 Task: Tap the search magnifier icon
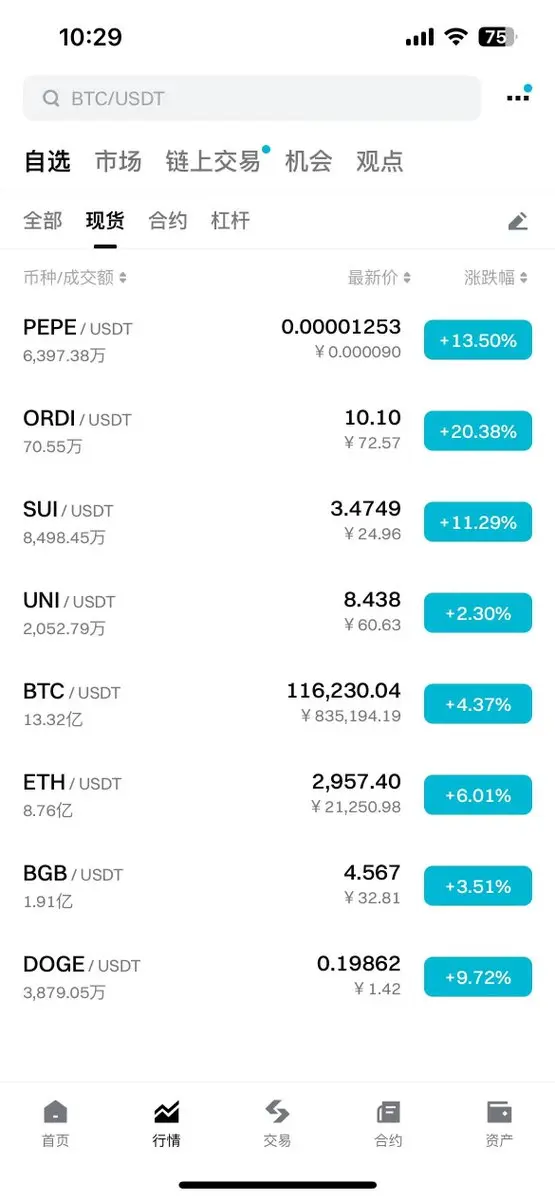50,98
